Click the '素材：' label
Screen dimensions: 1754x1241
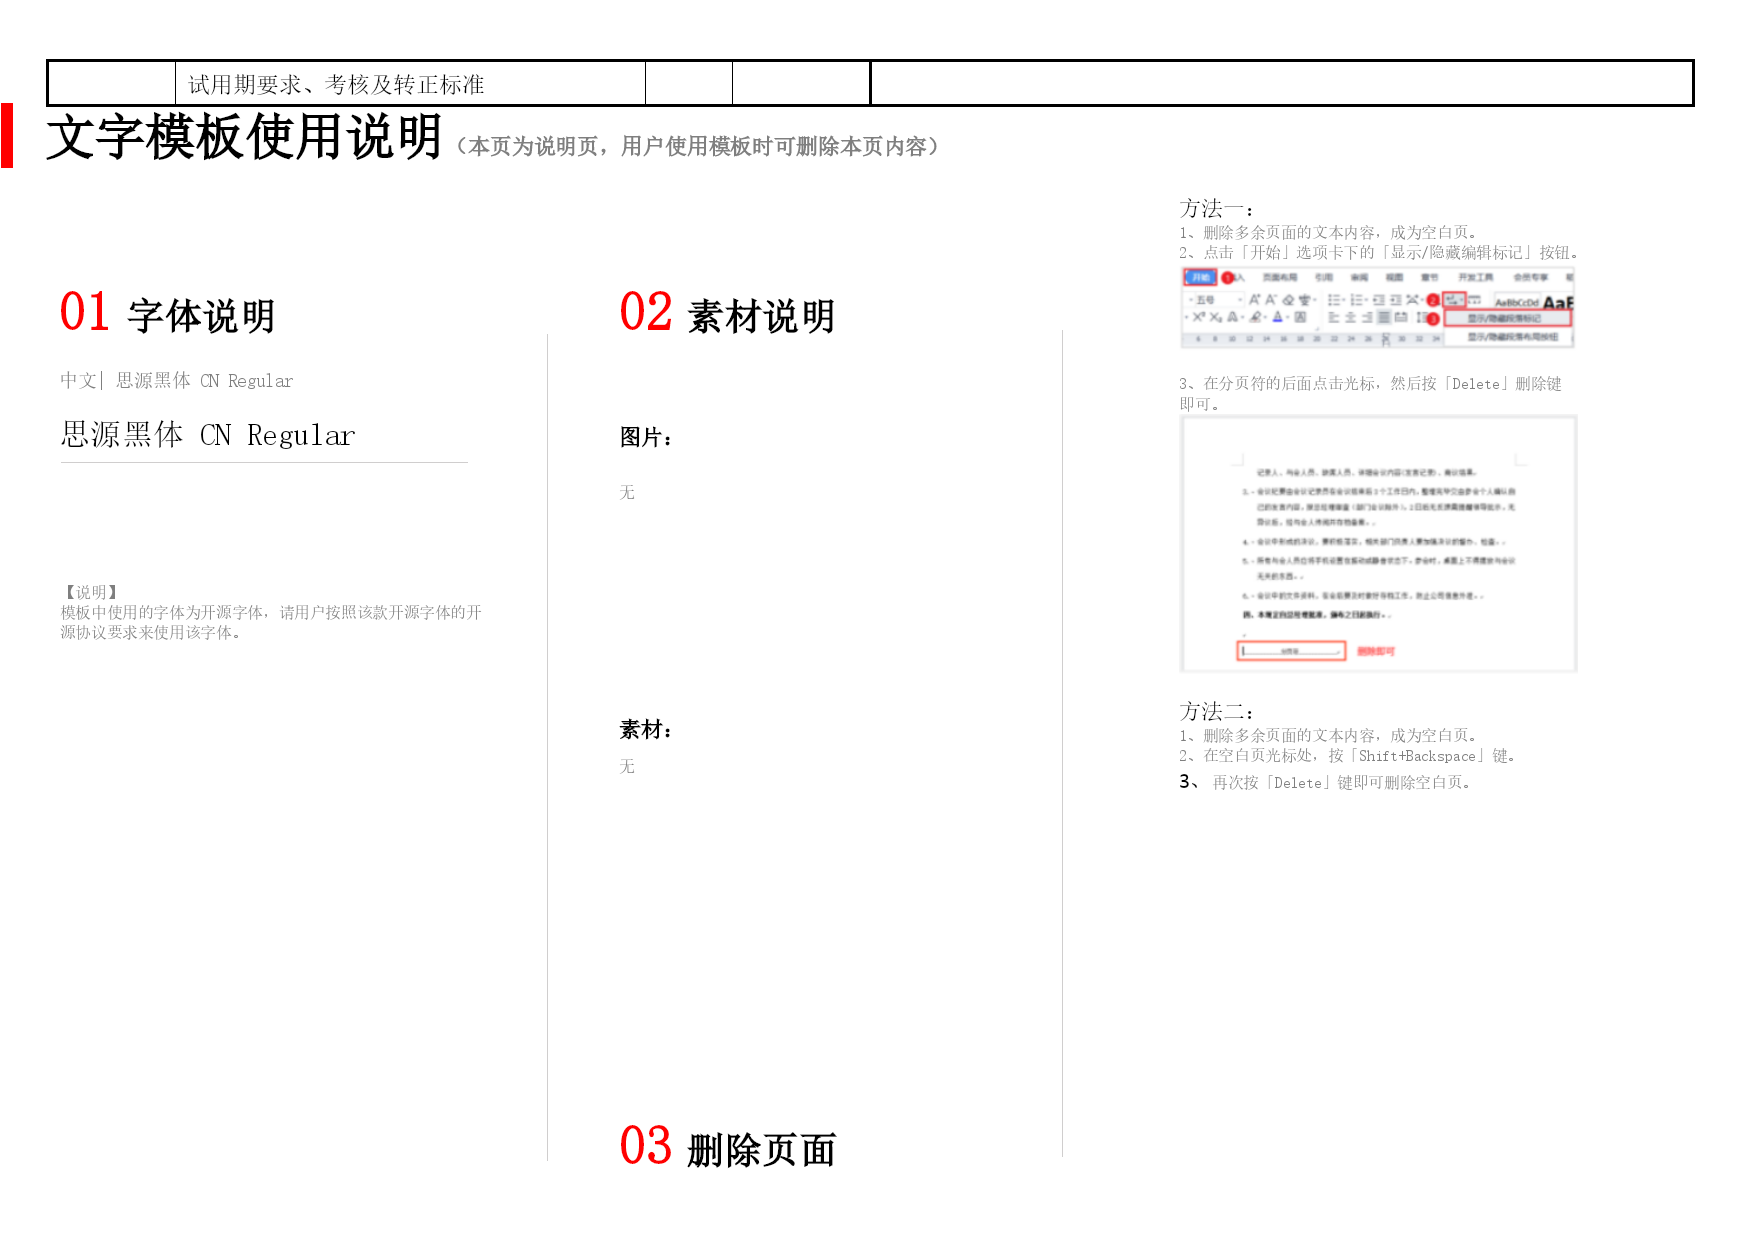pyautogui.click(x=647, y=730)
